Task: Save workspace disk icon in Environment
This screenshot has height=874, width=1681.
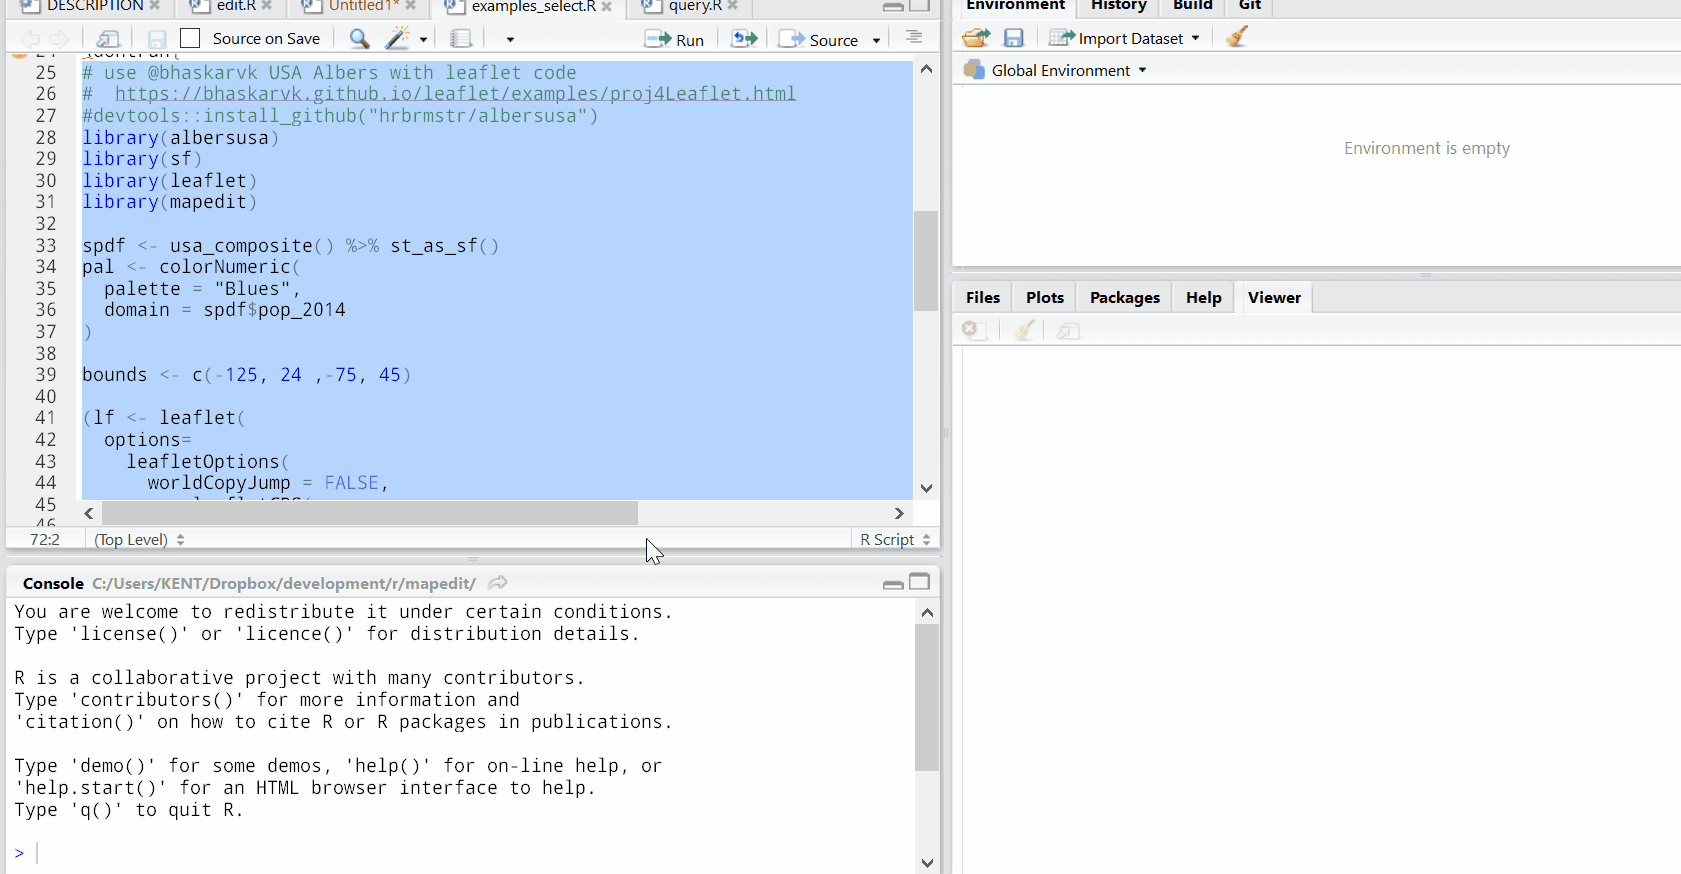Action: point(1013,38)
